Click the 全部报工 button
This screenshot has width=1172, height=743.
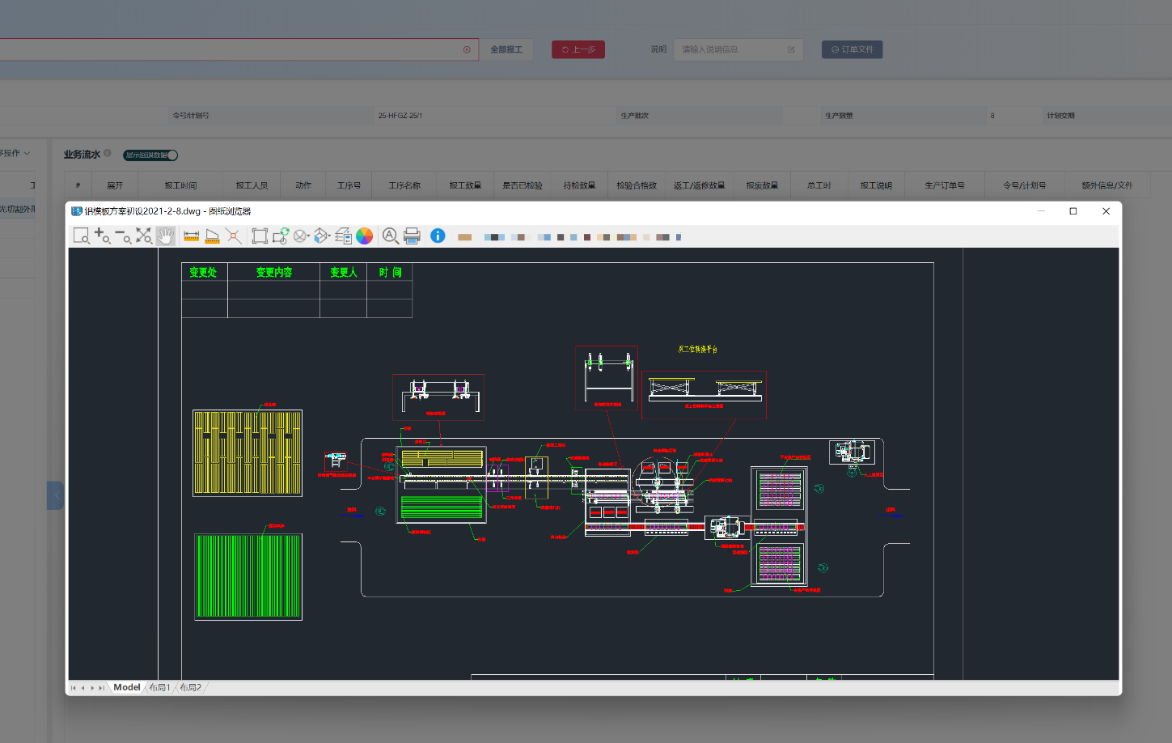pos(508,49)
